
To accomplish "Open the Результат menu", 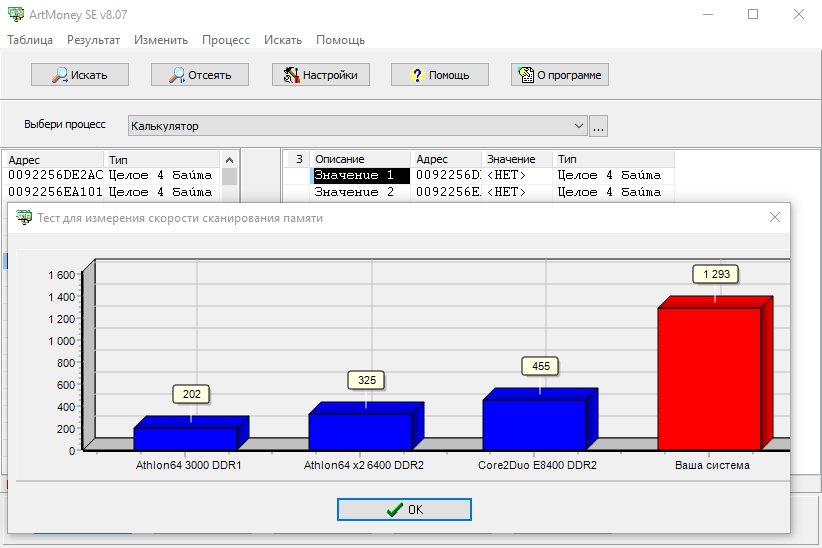I will pos(93,40).
